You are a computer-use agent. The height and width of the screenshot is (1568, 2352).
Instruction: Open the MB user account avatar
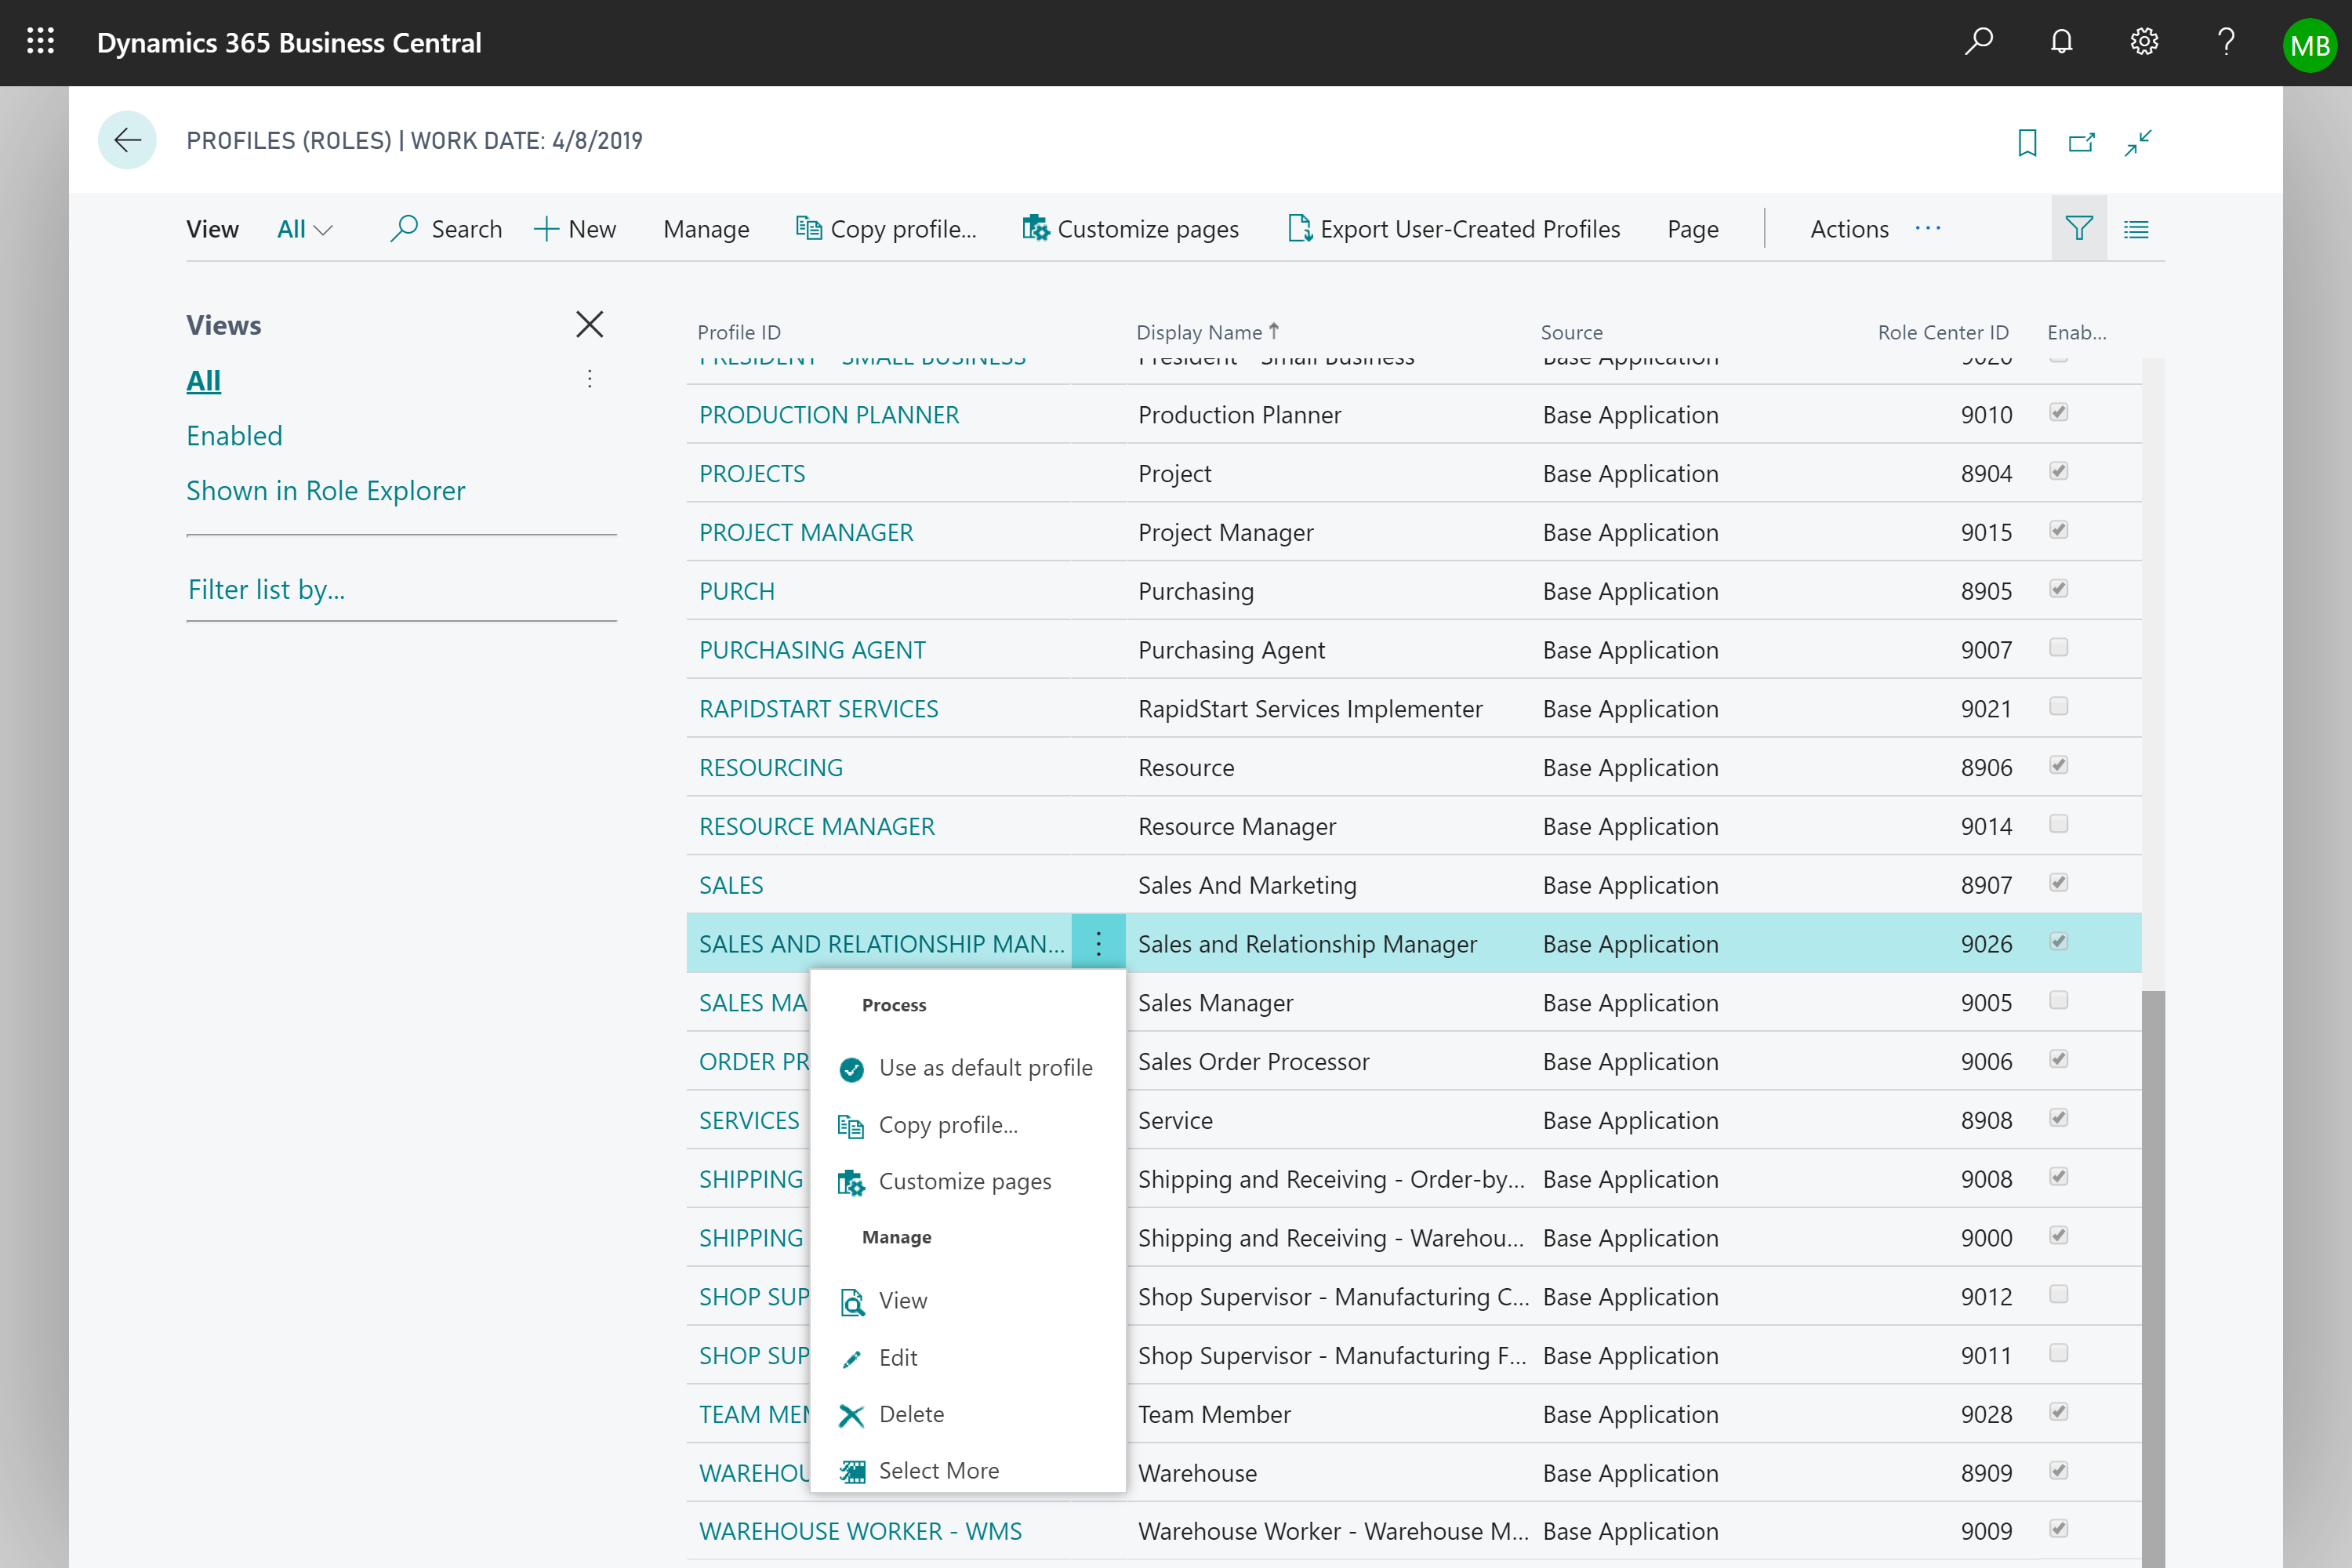point(2309,44)
